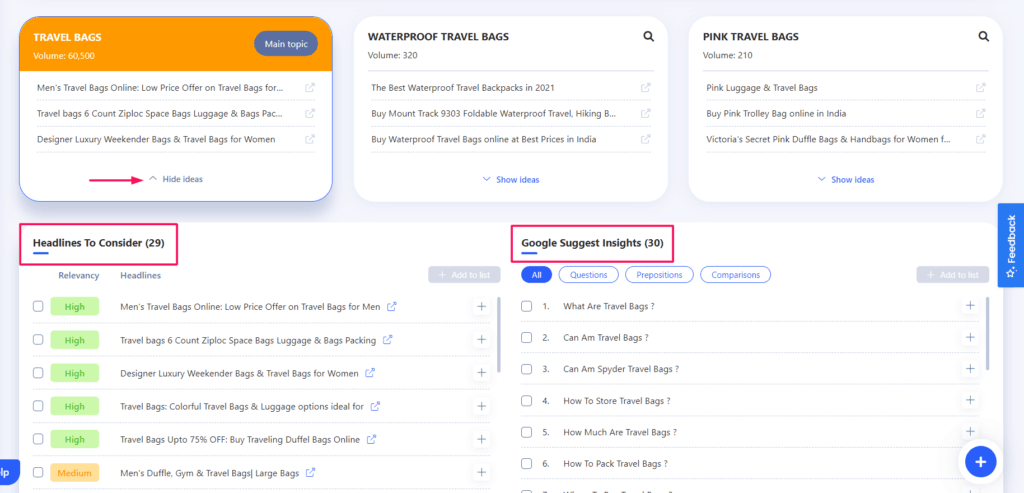This screenshot has height=493, width=1024.
Task: Tick checkbox for 'Can Am Spyder Travel Bags ?'
Action: pyautogui.click(x=527, y=369)
